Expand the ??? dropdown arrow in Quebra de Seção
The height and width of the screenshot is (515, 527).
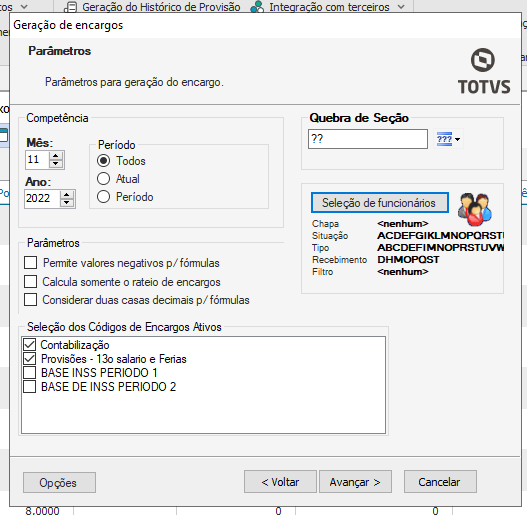pos(457,139)
